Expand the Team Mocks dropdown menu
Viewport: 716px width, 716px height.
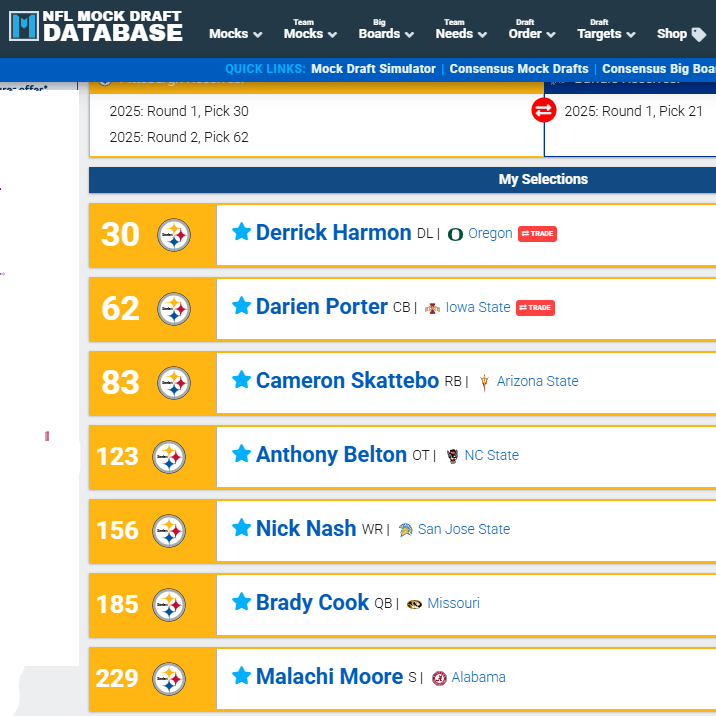point(310,29)
